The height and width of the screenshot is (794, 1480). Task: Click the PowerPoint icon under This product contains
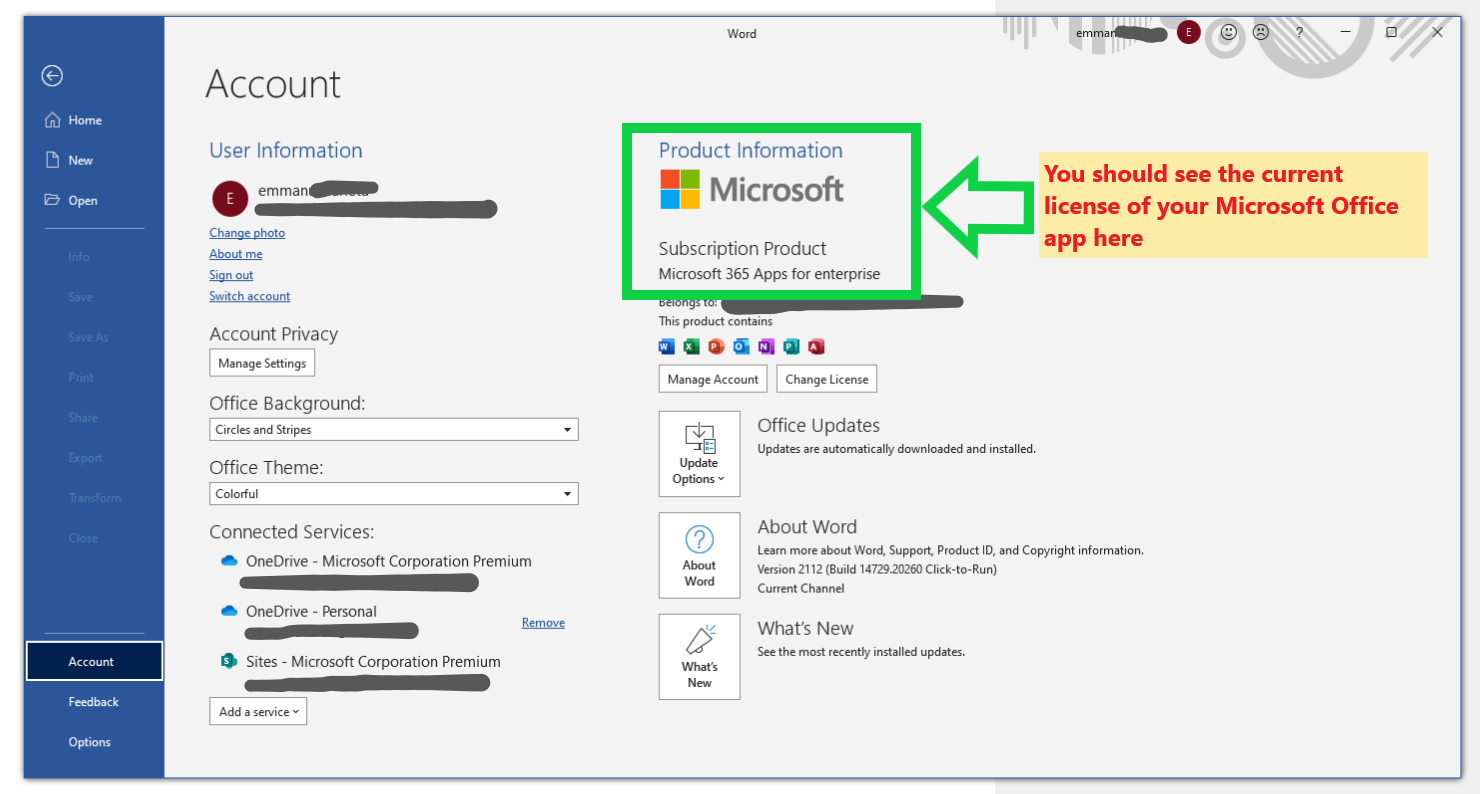tap(716, 347)
